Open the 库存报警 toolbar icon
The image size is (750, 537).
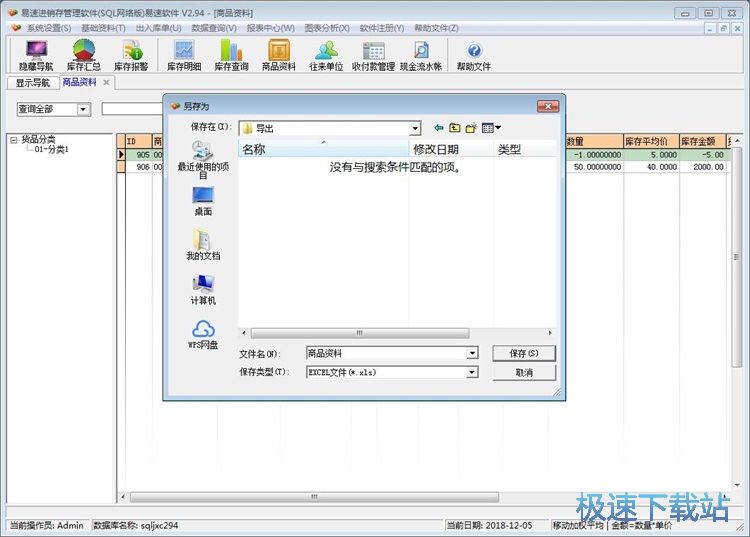[131, 55]
